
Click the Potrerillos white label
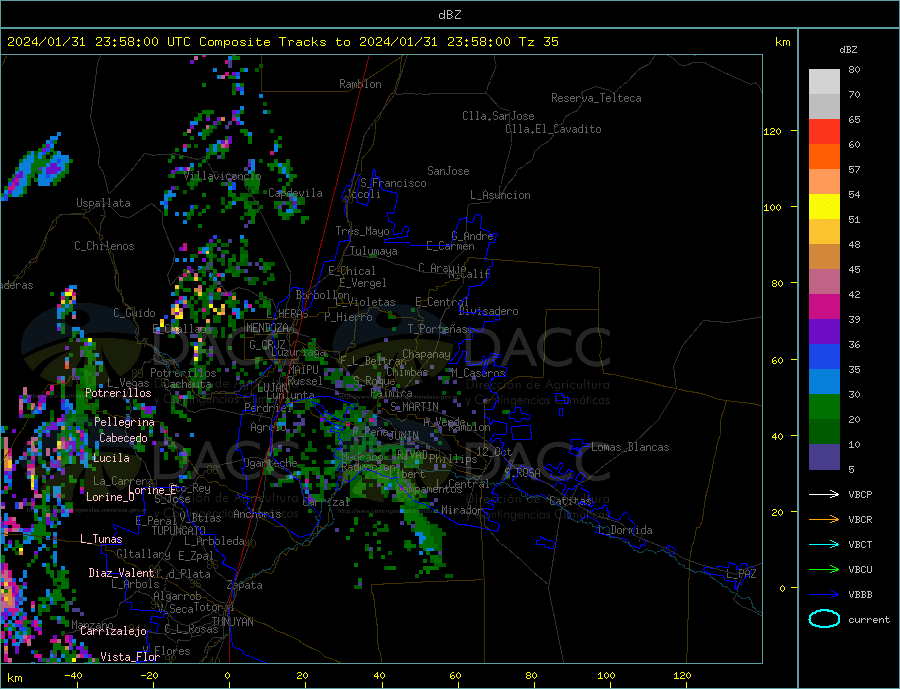tap(118, 393)
